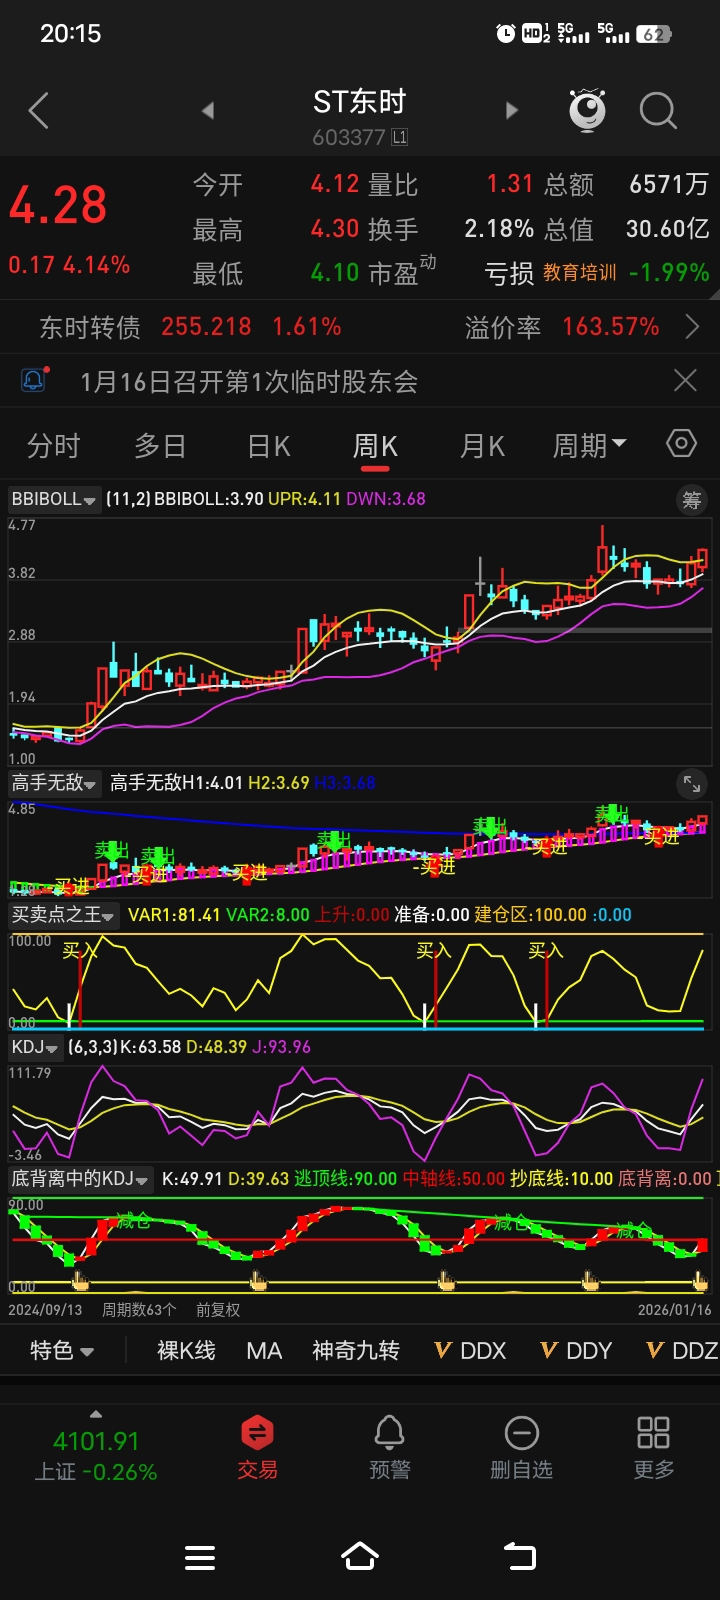Viewport: 720px width, 1600px height.
Task: Tap the Android menu navigation button
Action: pyautogui.click(x=200, y=1557)
